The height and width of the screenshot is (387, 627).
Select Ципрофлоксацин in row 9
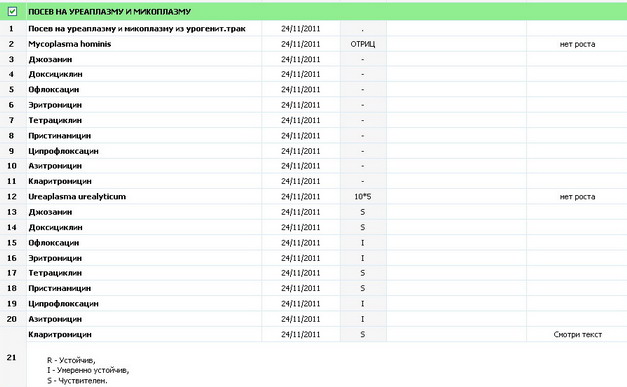point(63,151)
